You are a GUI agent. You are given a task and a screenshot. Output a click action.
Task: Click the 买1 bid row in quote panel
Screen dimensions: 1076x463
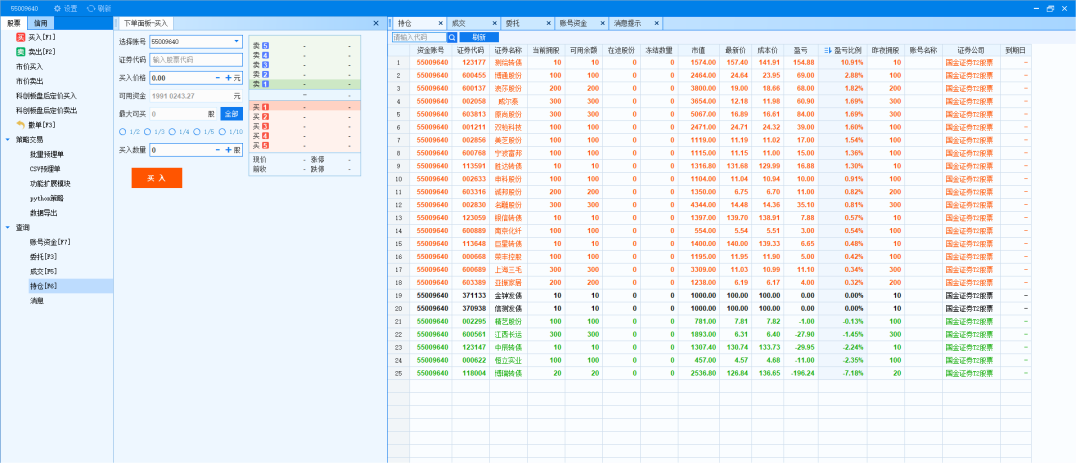tap(304, 107)
